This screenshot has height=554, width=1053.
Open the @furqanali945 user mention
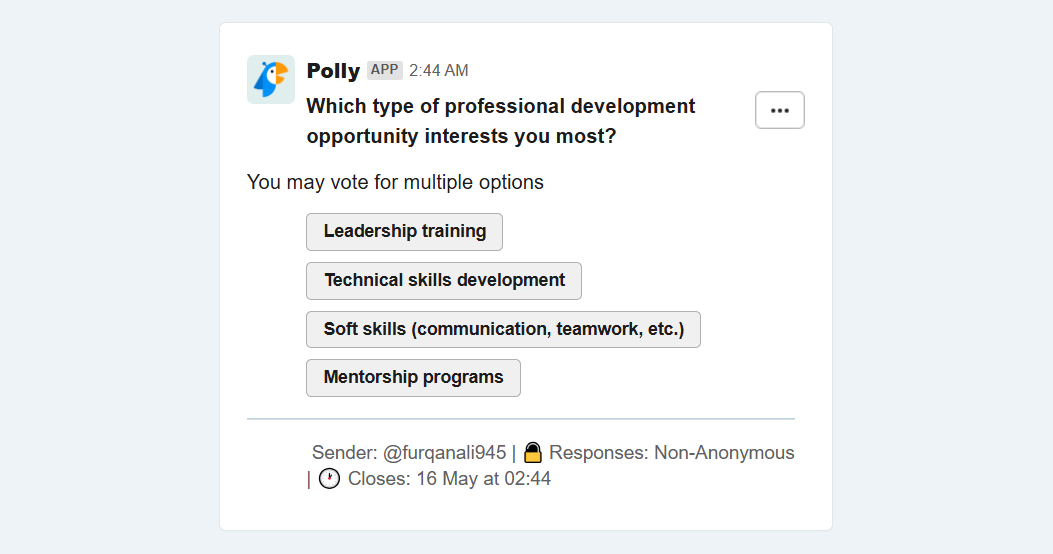[444, 453]
